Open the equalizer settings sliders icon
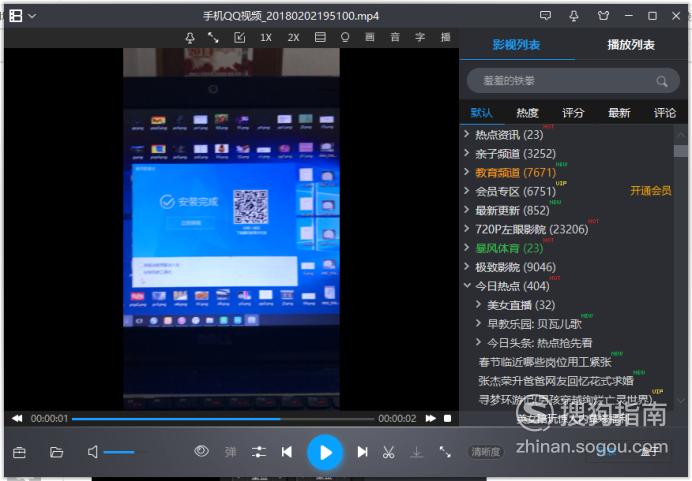This screenshot has height=481, width=692. point(259,452)
